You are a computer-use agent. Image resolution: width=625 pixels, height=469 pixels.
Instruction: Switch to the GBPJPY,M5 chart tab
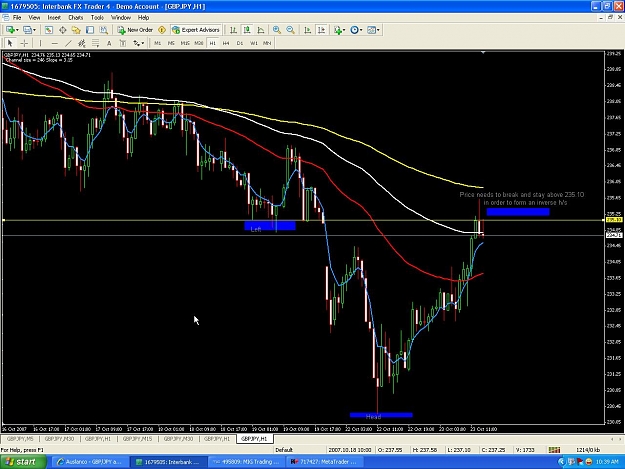click(20, 439)
